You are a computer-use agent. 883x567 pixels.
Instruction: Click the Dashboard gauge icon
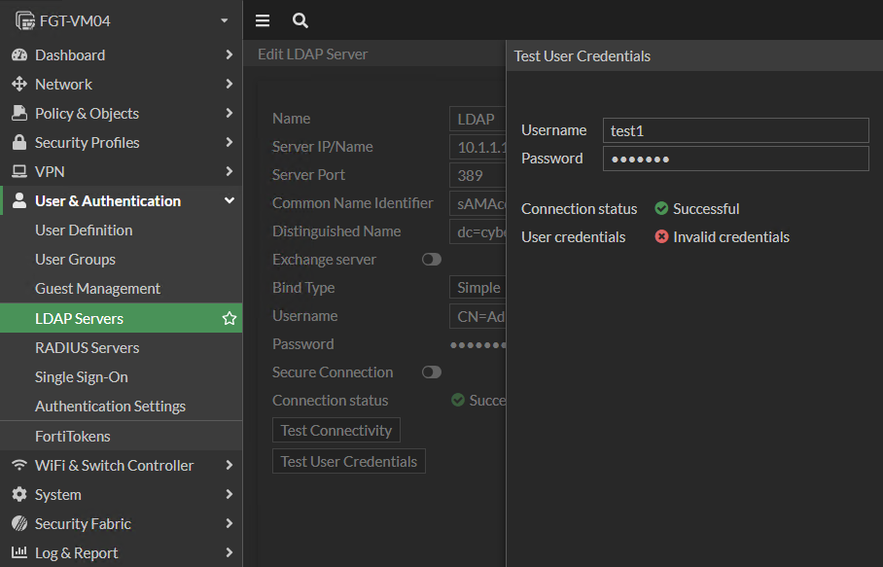tap(19, 55)
